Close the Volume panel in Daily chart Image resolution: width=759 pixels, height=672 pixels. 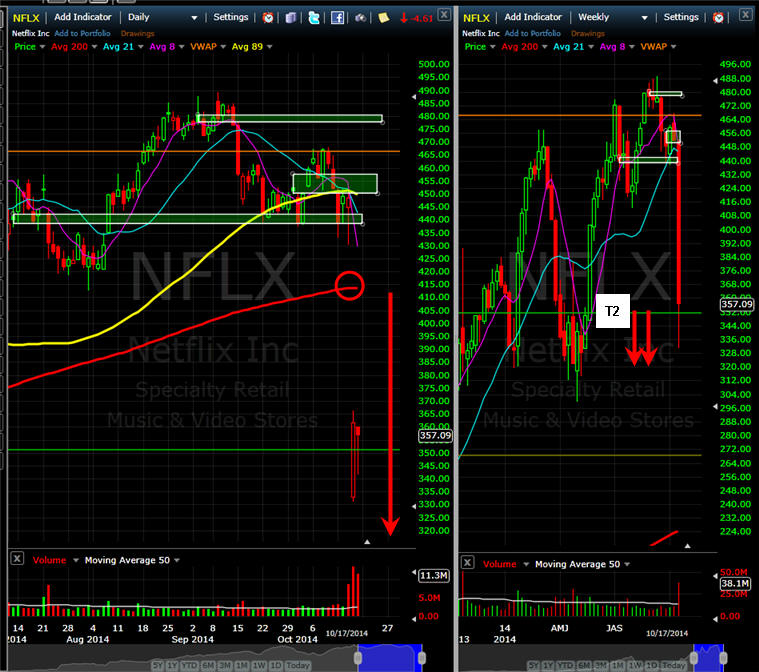pos(17,558)
